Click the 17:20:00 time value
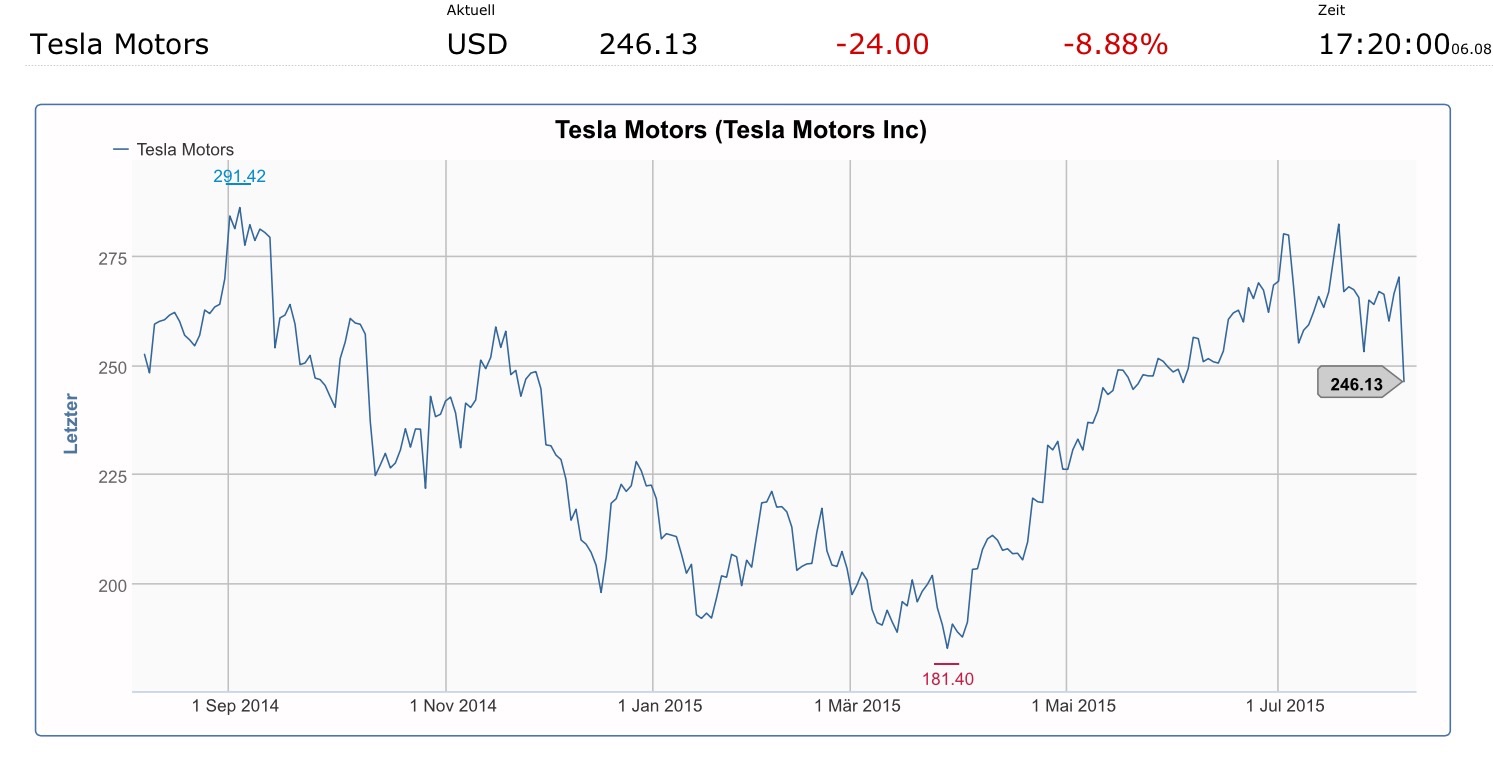 [1383, 45]
